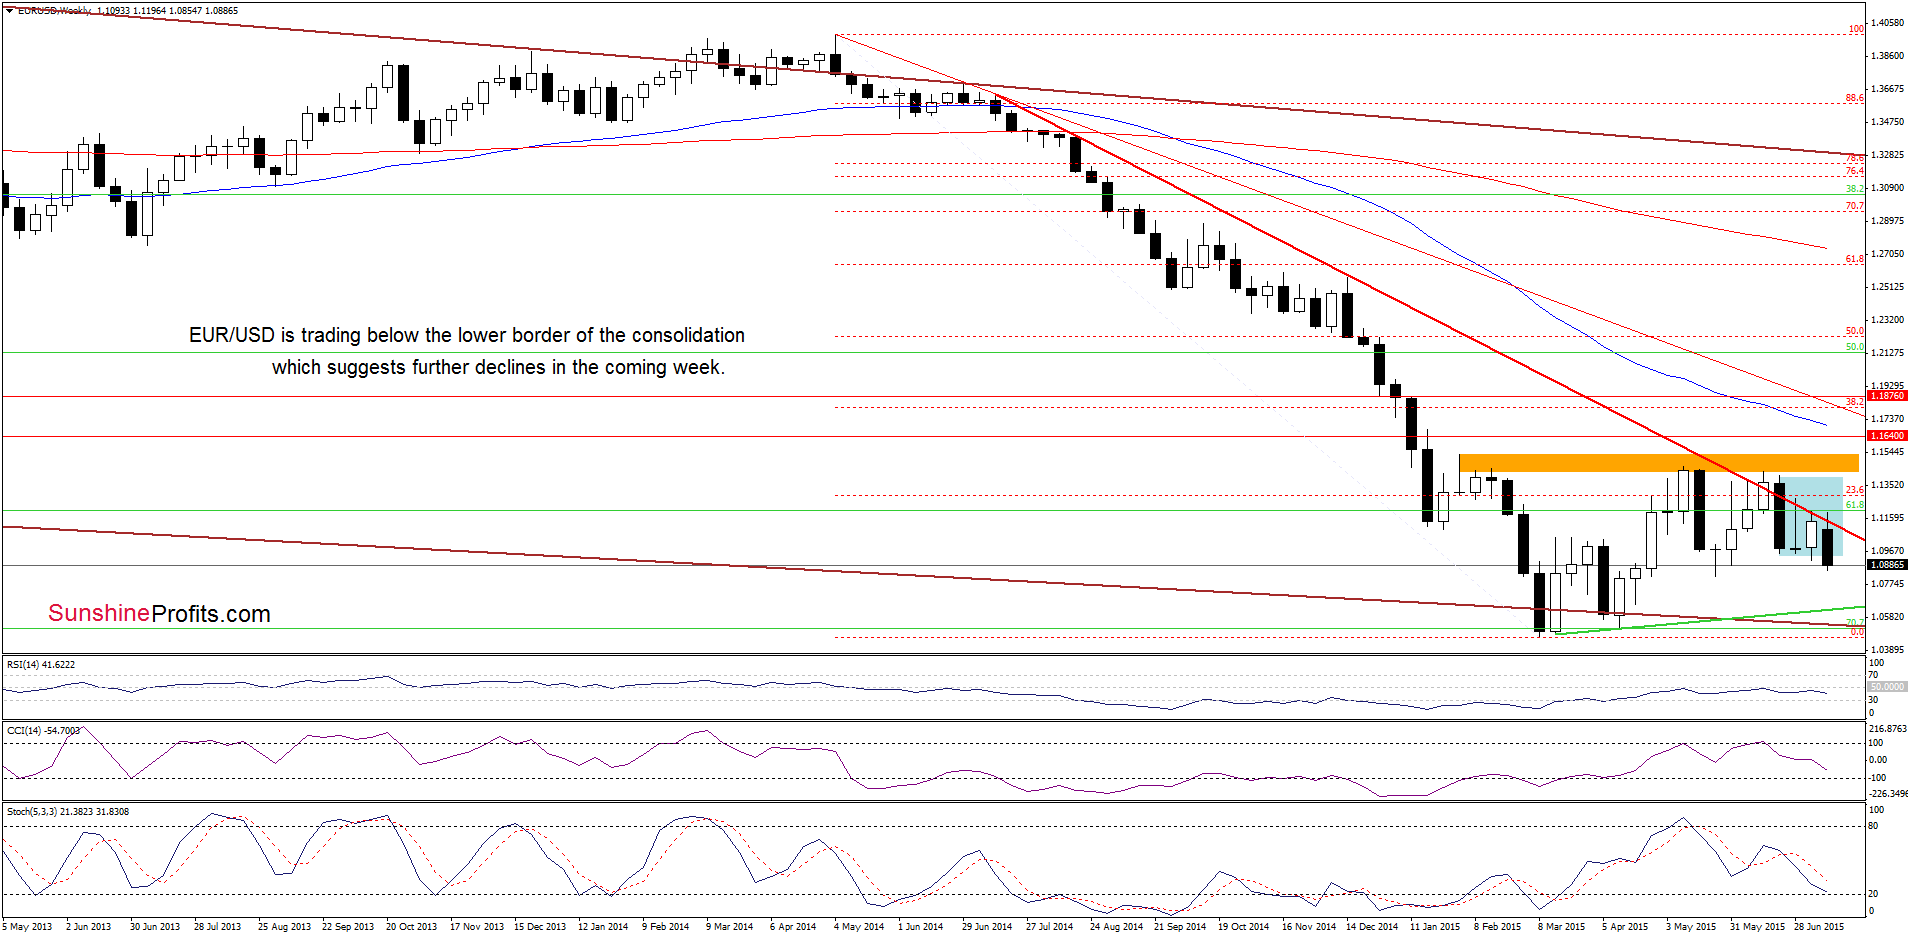Image resolution: width=1908 pixels, height=935 pixels.
Task: Click the 11 Jan 2015 date label
Action: point(1435,927)
